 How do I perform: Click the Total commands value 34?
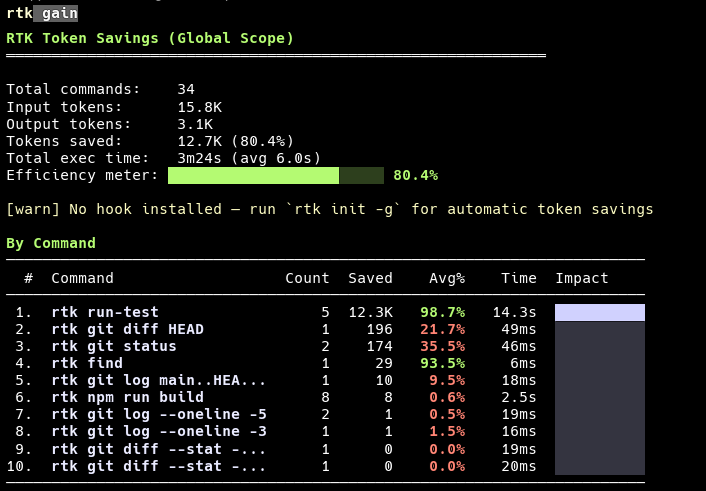[186, 89]
